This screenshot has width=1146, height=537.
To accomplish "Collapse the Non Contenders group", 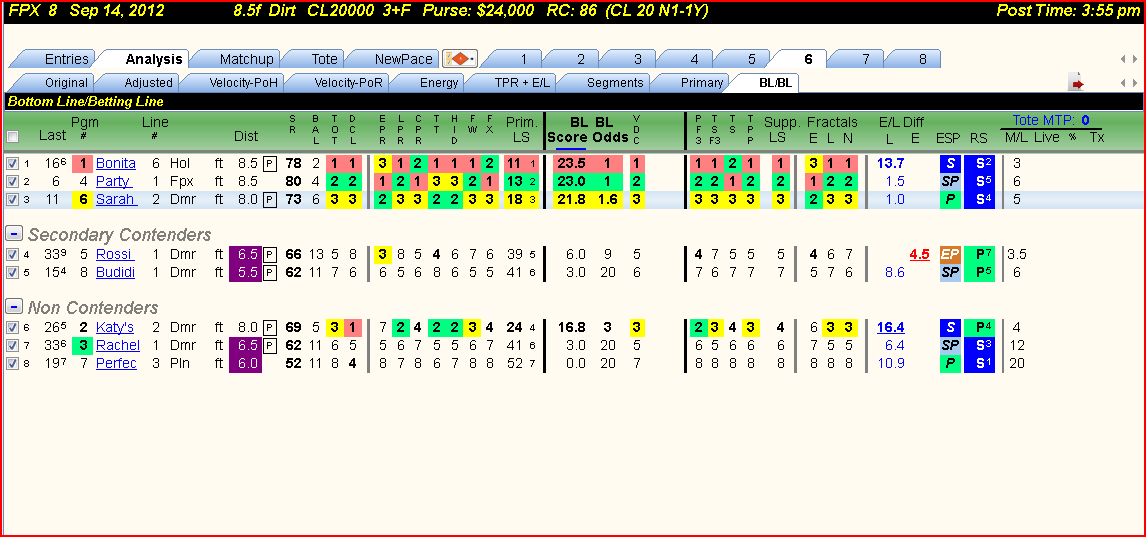I will (13, 306).
